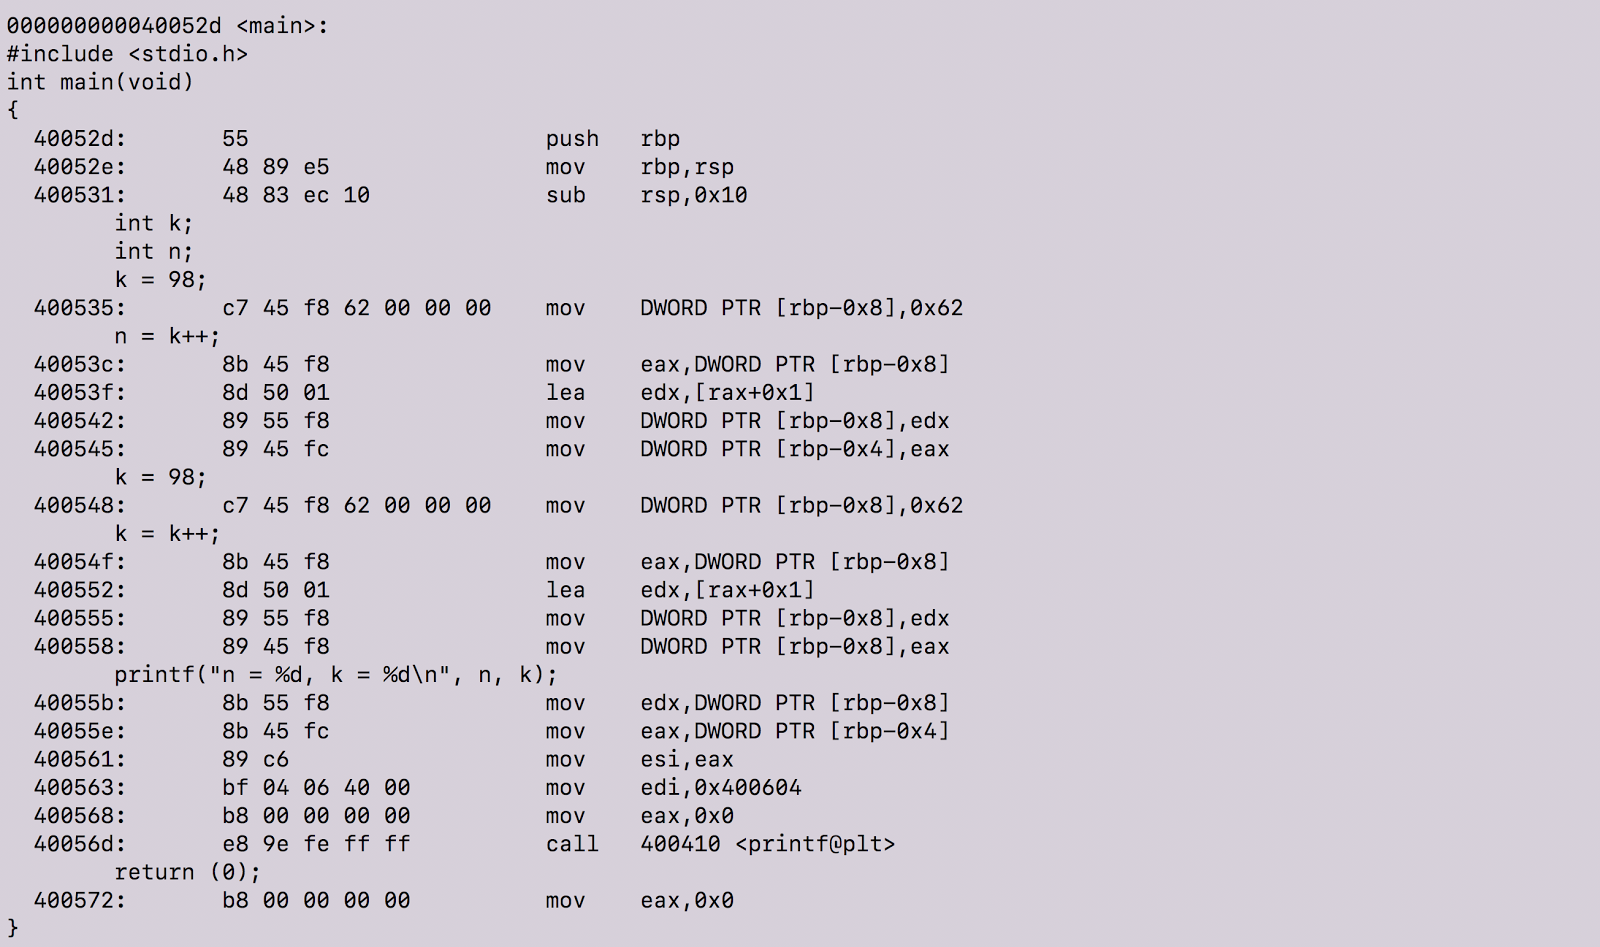Click the int main(void) declaration line
This screenshot has height=947, width=1600.
tap(100, 82)
